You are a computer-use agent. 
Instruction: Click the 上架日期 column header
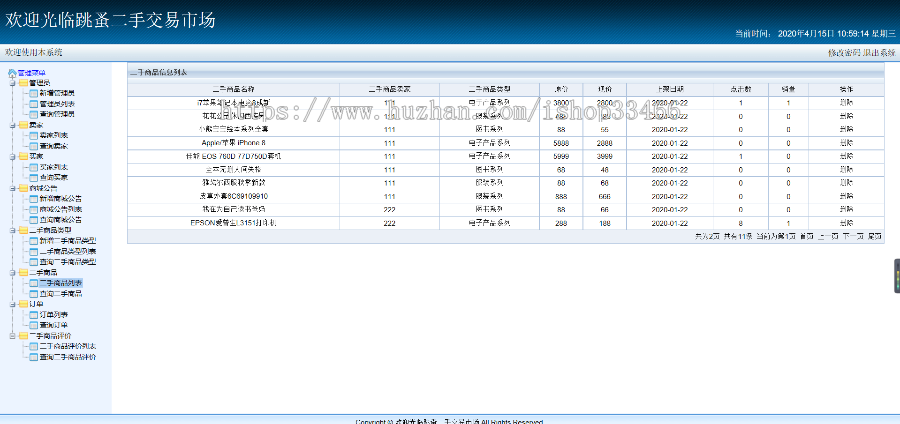tap(670, 90)
